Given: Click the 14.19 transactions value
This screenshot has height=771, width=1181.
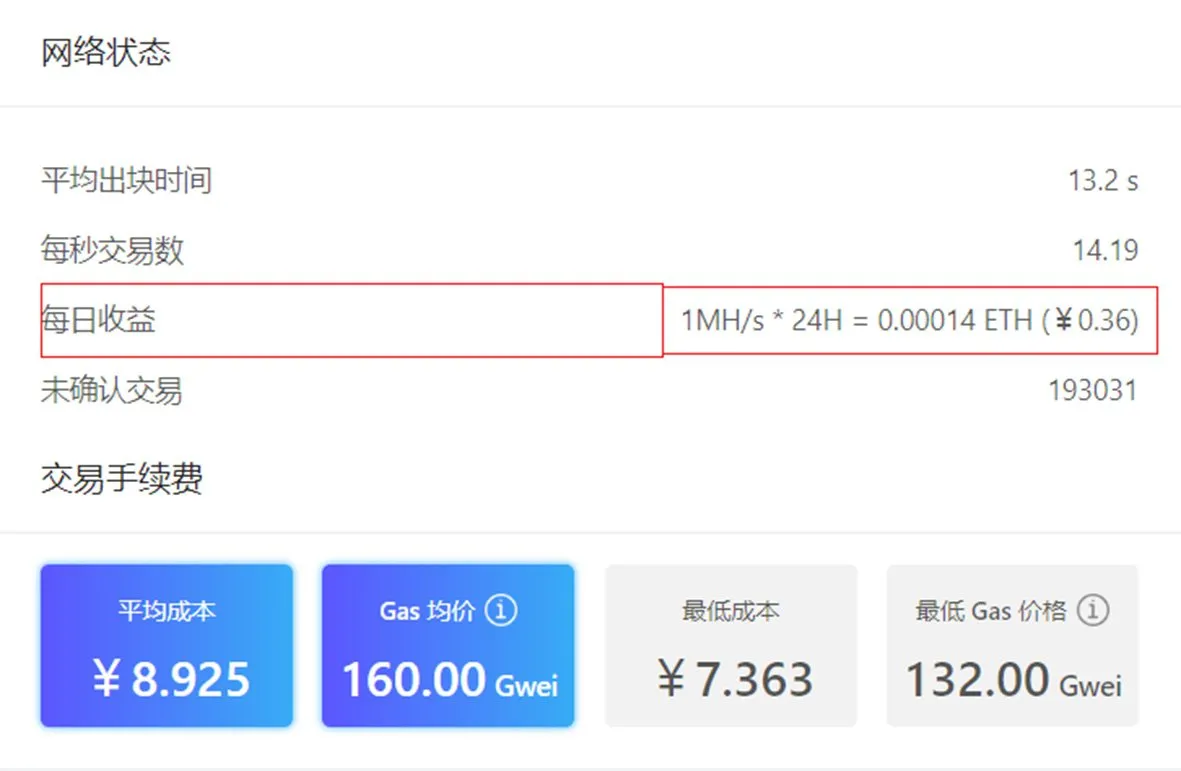Looking at the screenshot, I should pos(1105,250).
